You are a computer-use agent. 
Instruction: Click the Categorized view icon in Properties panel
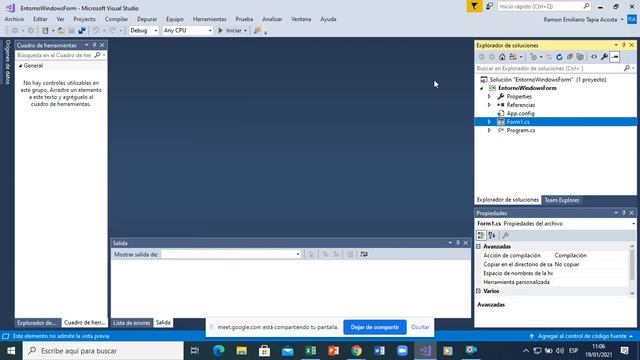pos(481,236)
